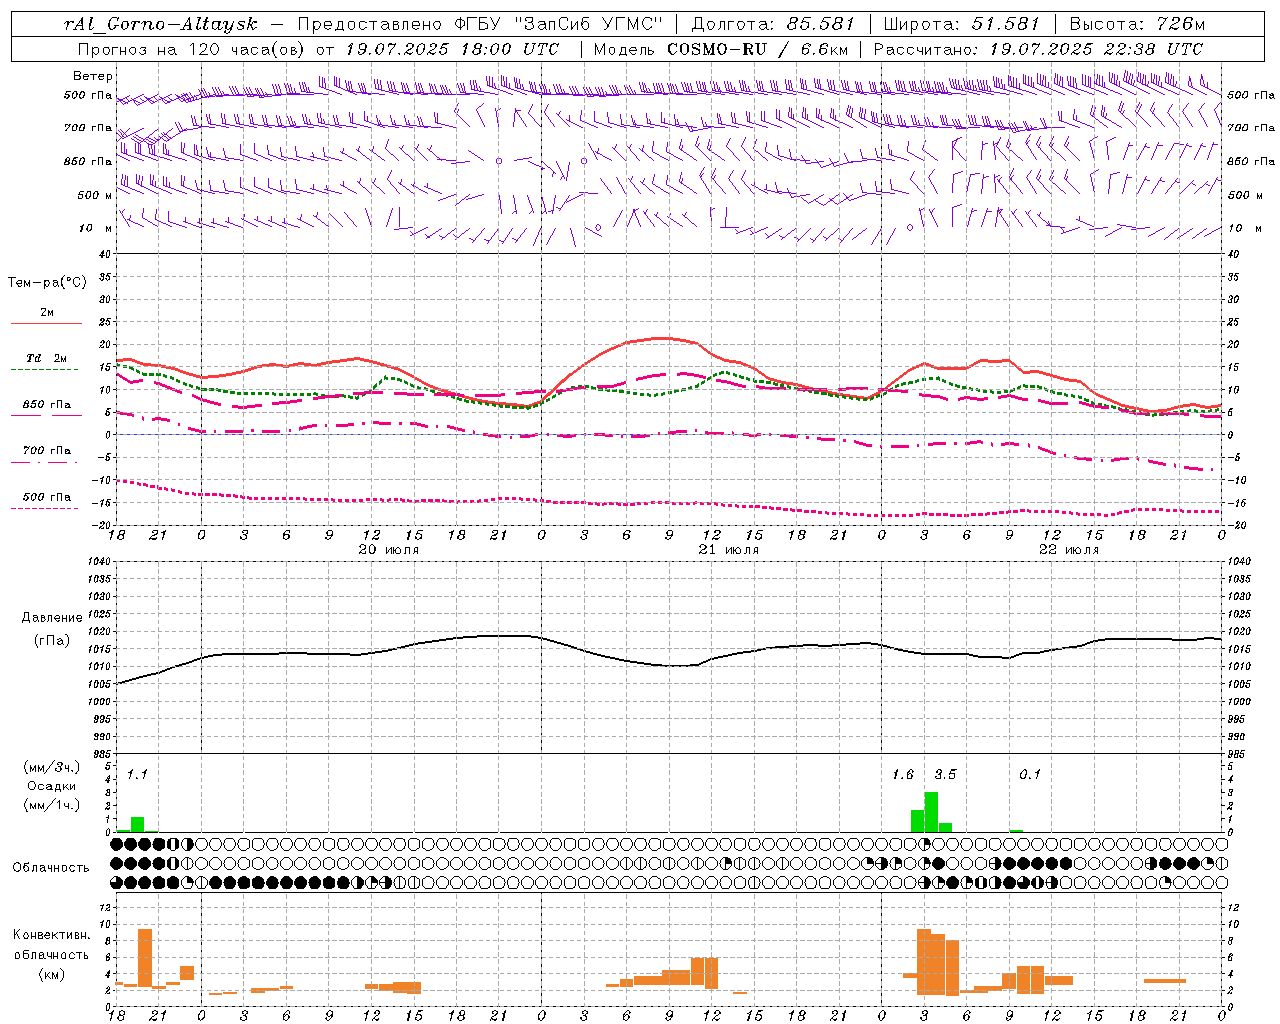Click the forecast start time 19.07.2025 18:00 UTC
The height and width of the screenshot is (1024, 1280).
451,49
